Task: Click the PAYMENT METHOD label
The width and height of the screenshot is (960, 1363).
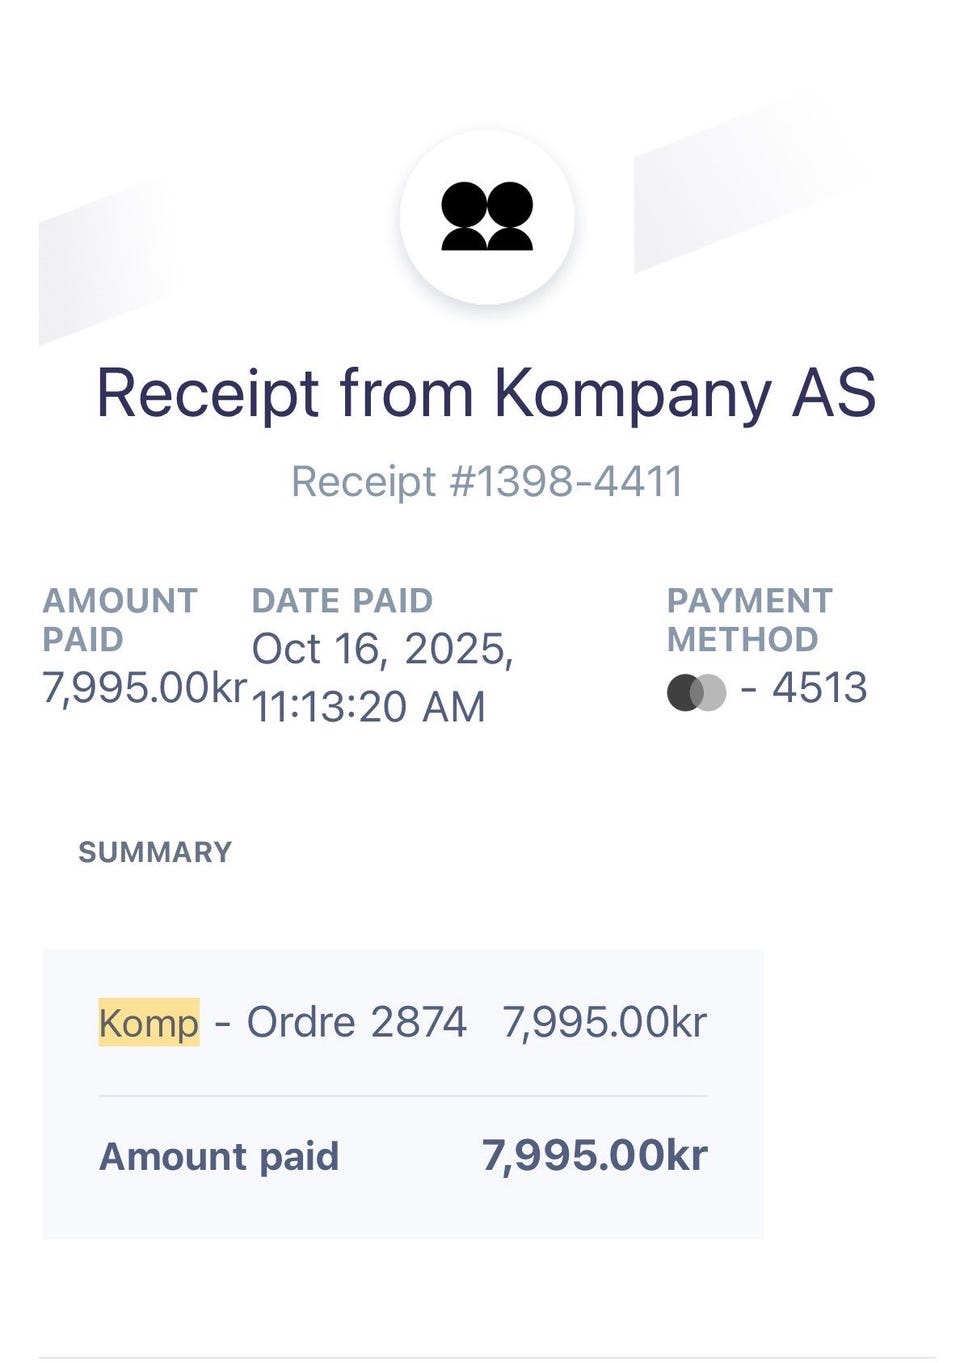Action: 749,619
